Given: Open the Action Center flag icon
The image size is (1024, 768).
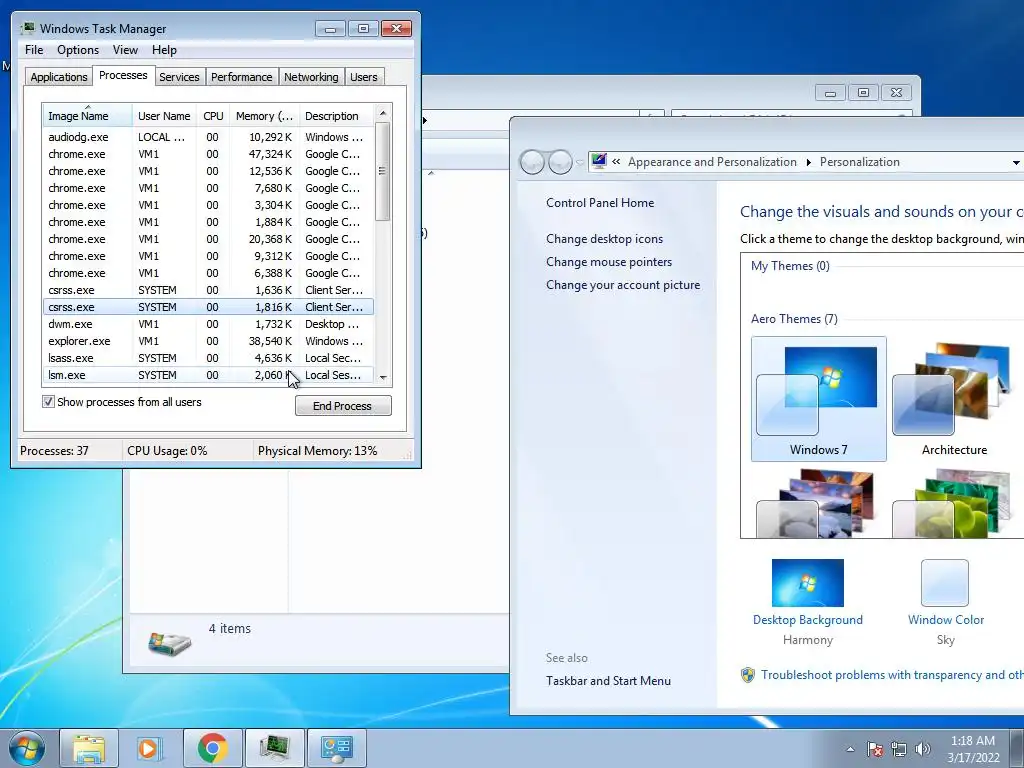Looking at the screenshot, I should (874, 749).
